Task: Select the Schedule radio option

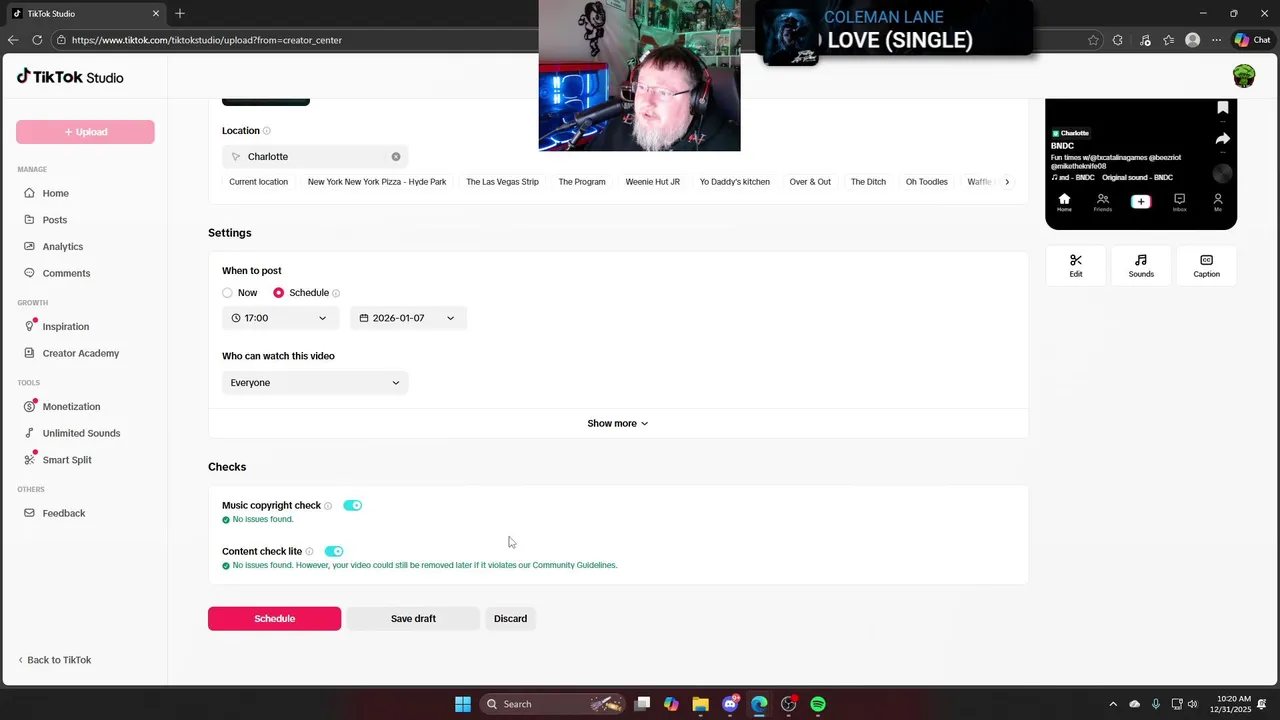Action: (x=278, y=293)
